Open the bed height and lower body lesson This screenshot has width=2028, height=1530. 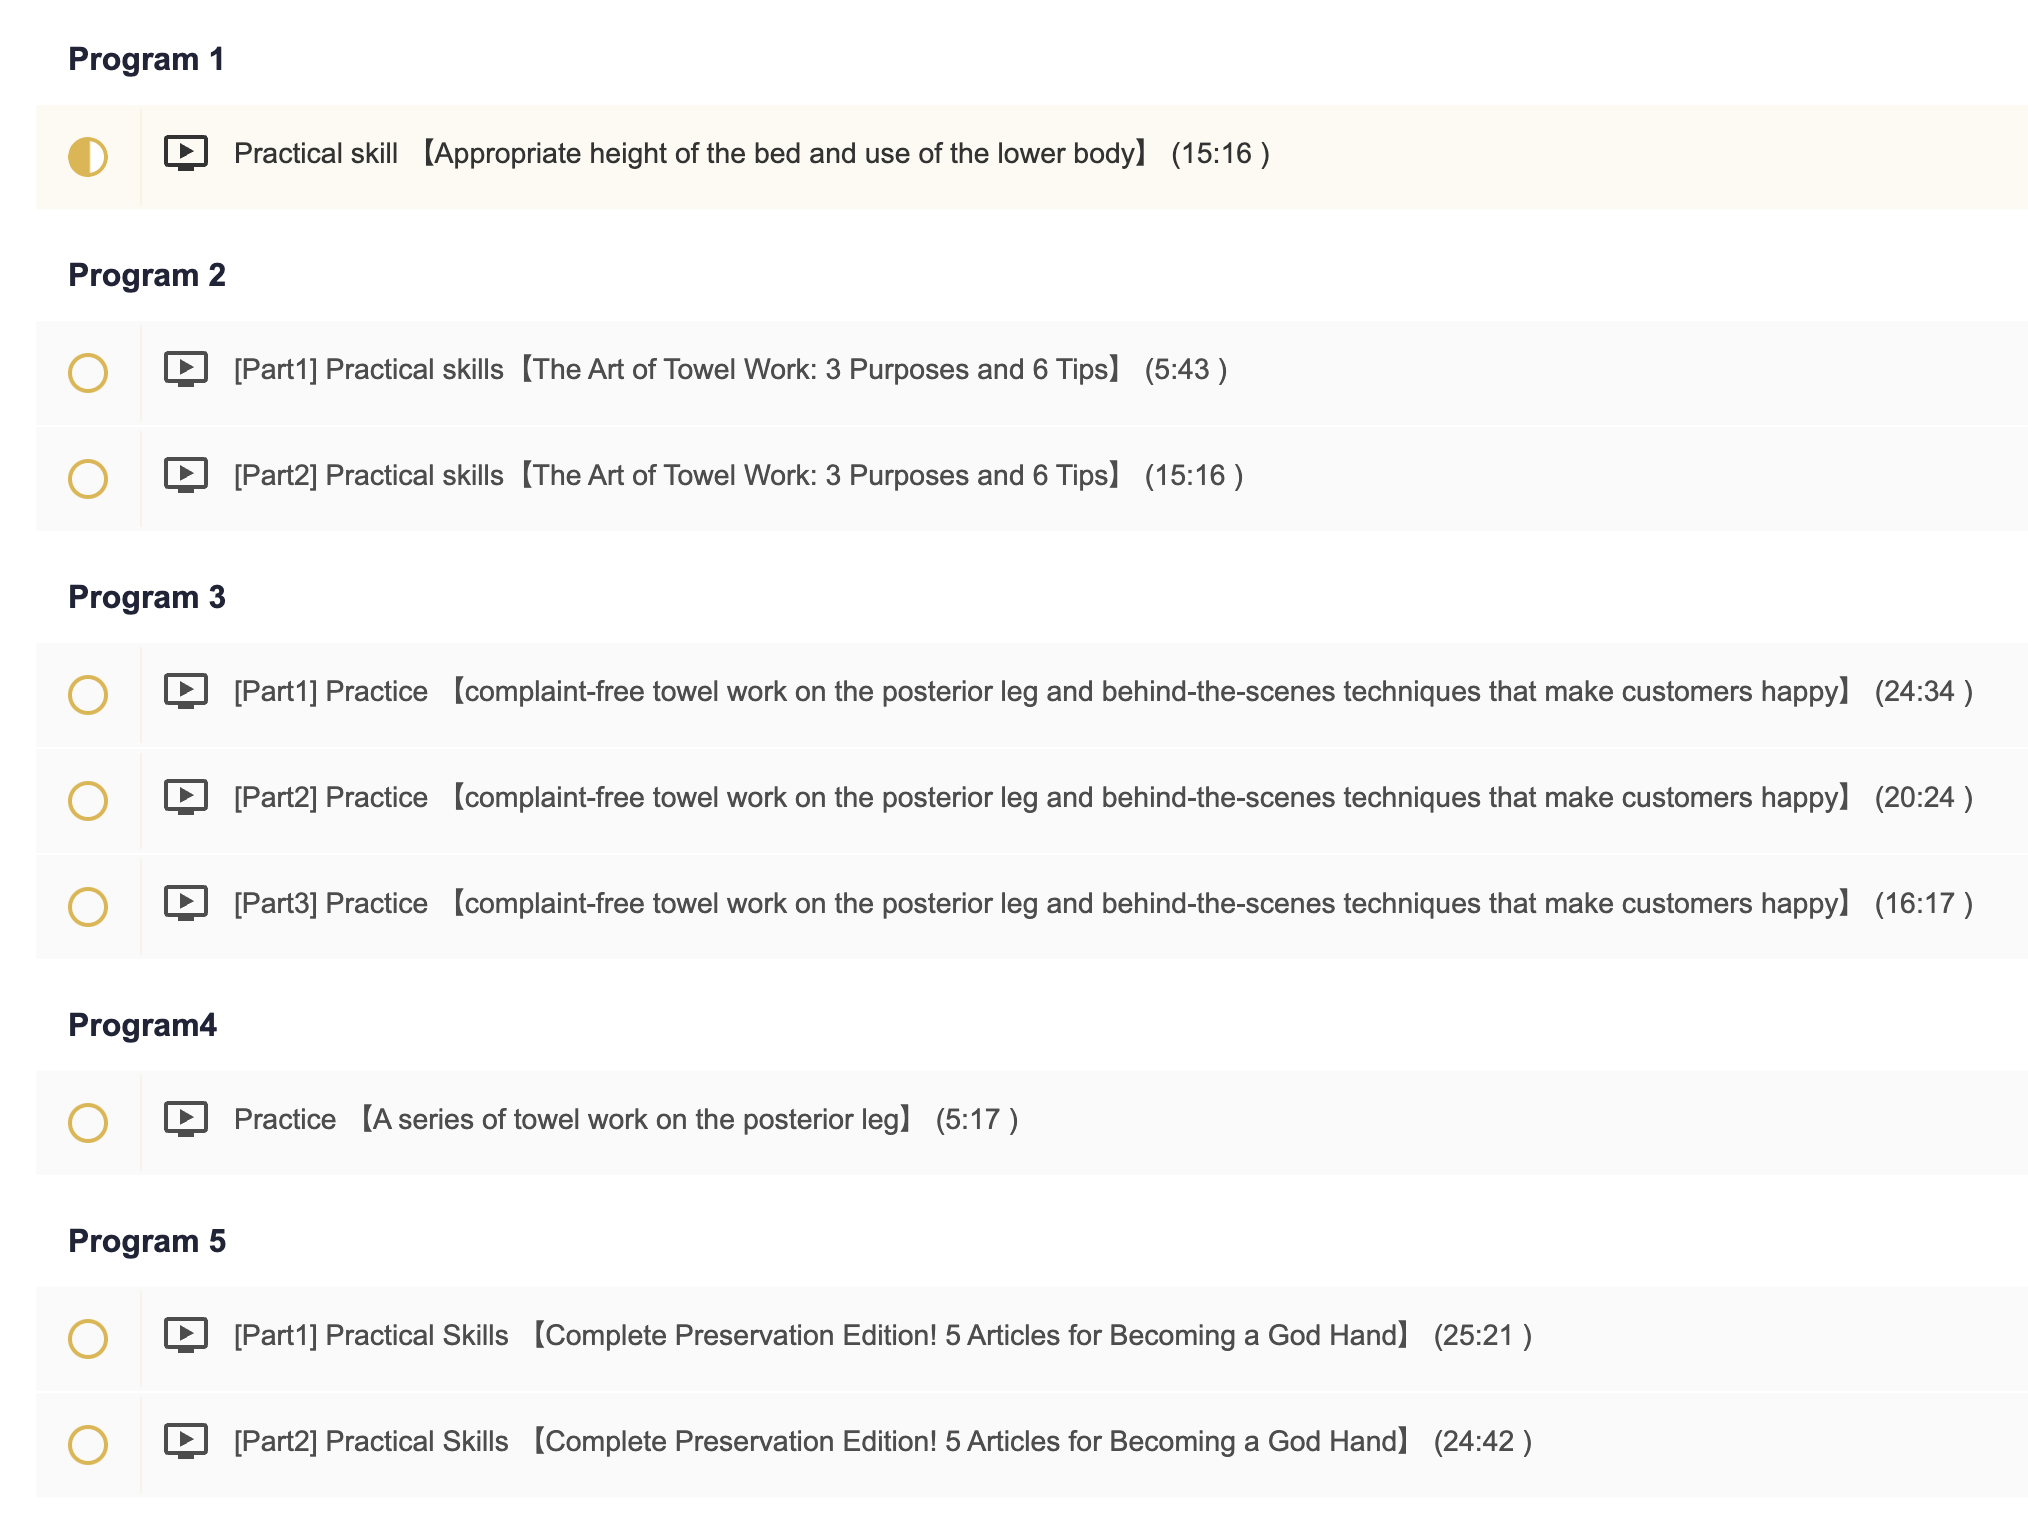pos(752,154)
